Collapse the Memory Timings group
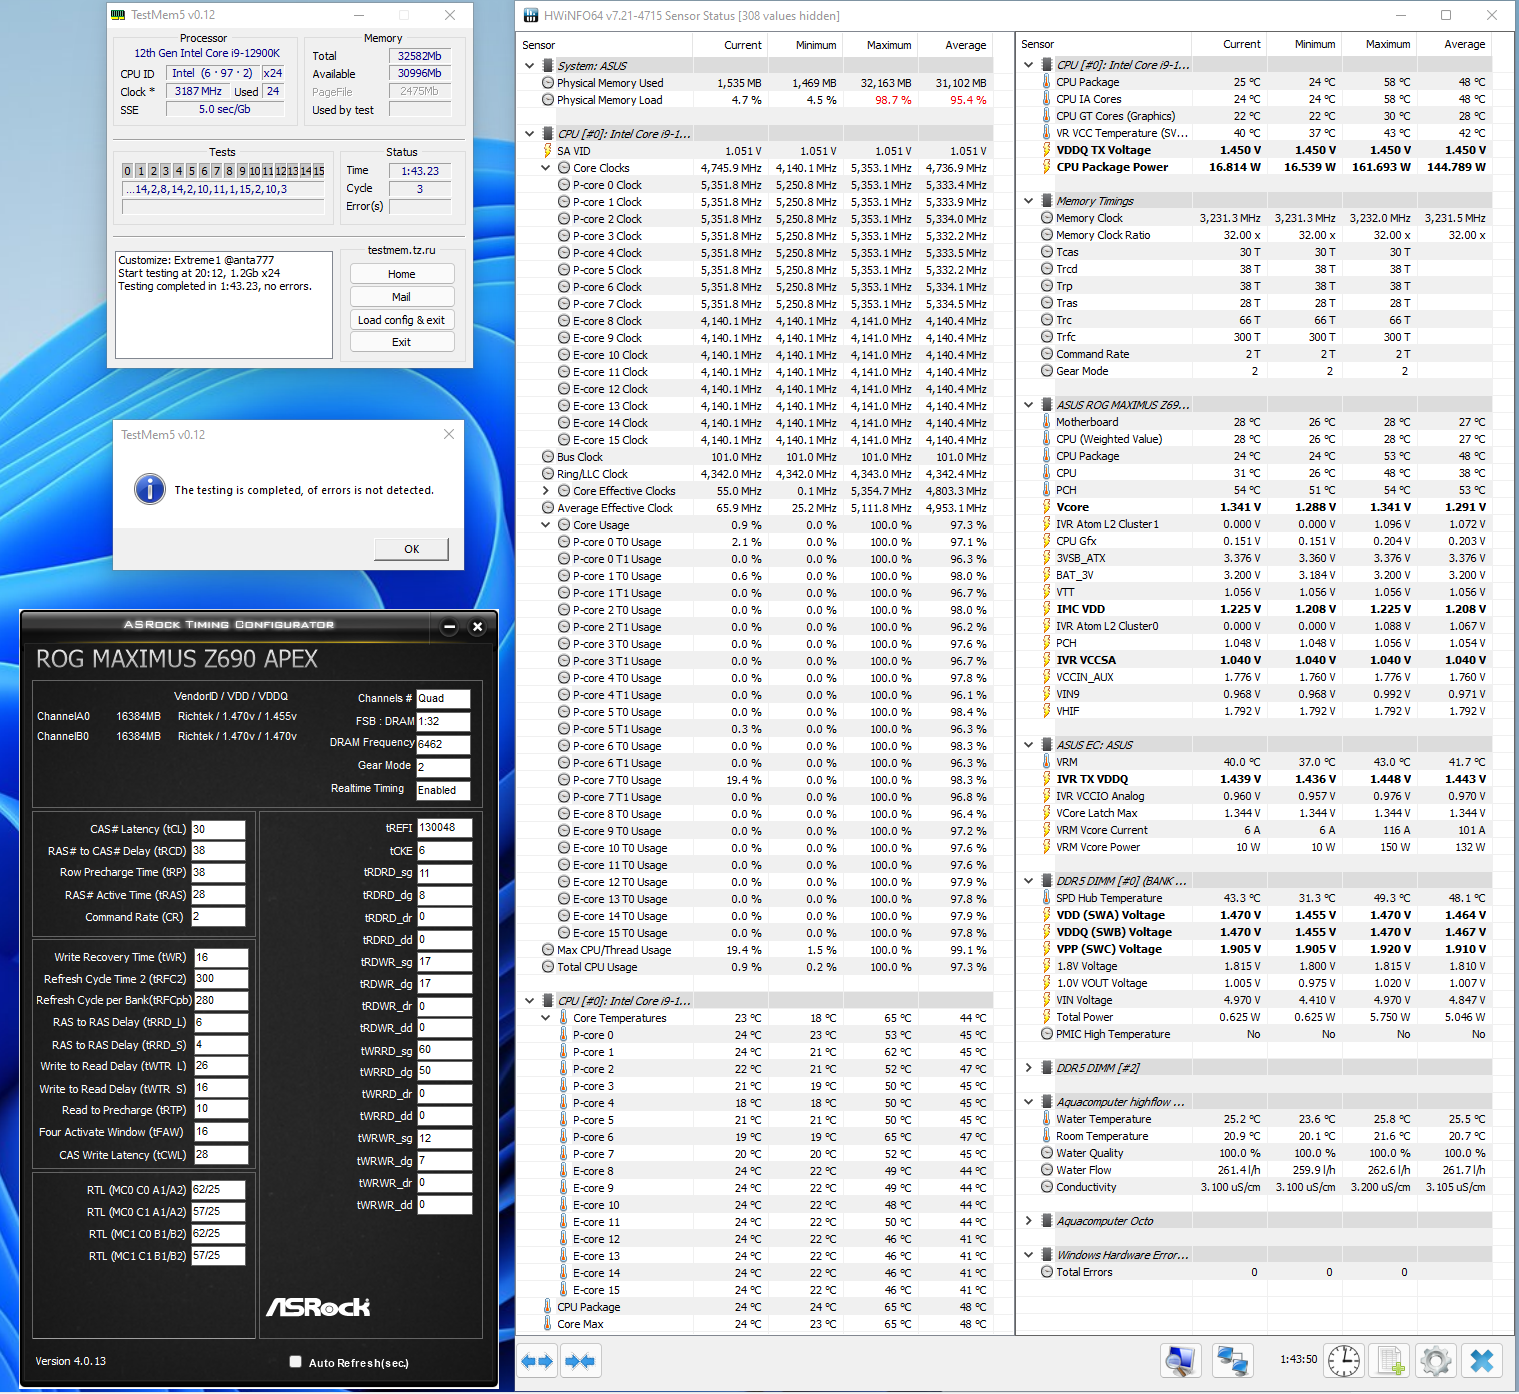 click(x=1028, y=201)
